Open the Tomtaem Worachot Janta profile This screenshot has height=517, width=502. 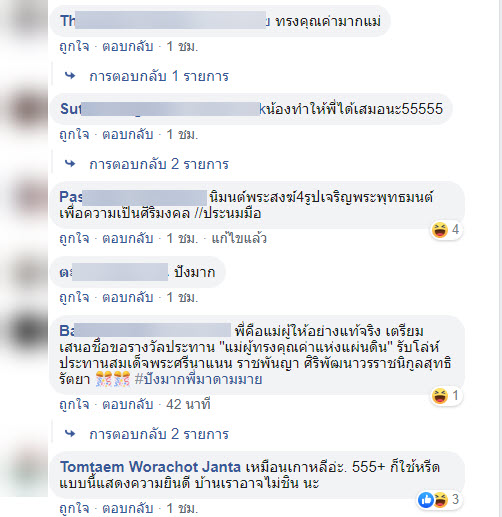[x=150, y=467]
